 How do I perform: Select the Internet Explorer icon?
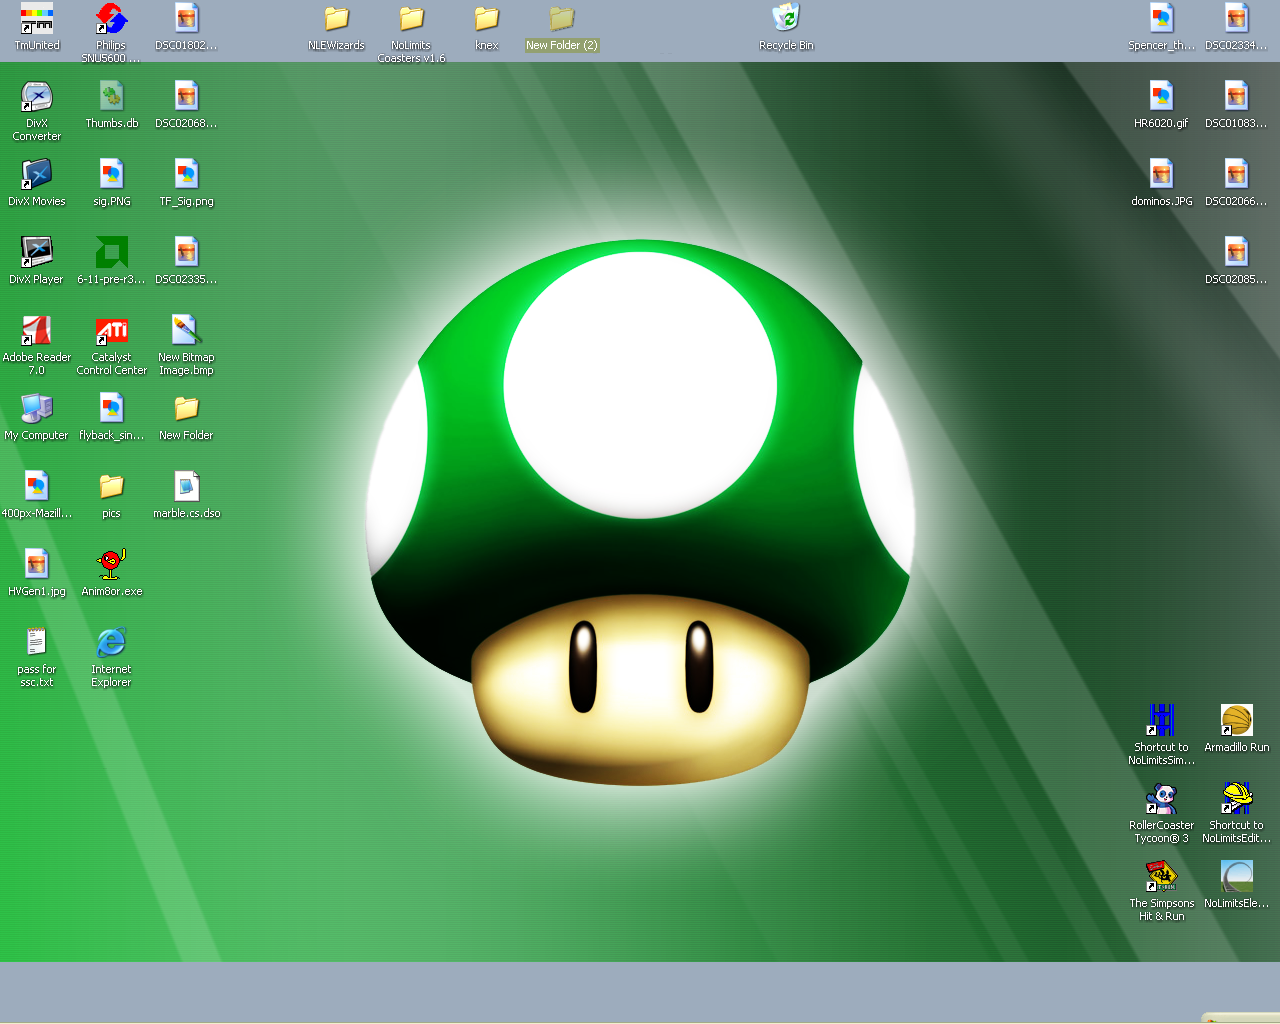(x=111, y=642)
